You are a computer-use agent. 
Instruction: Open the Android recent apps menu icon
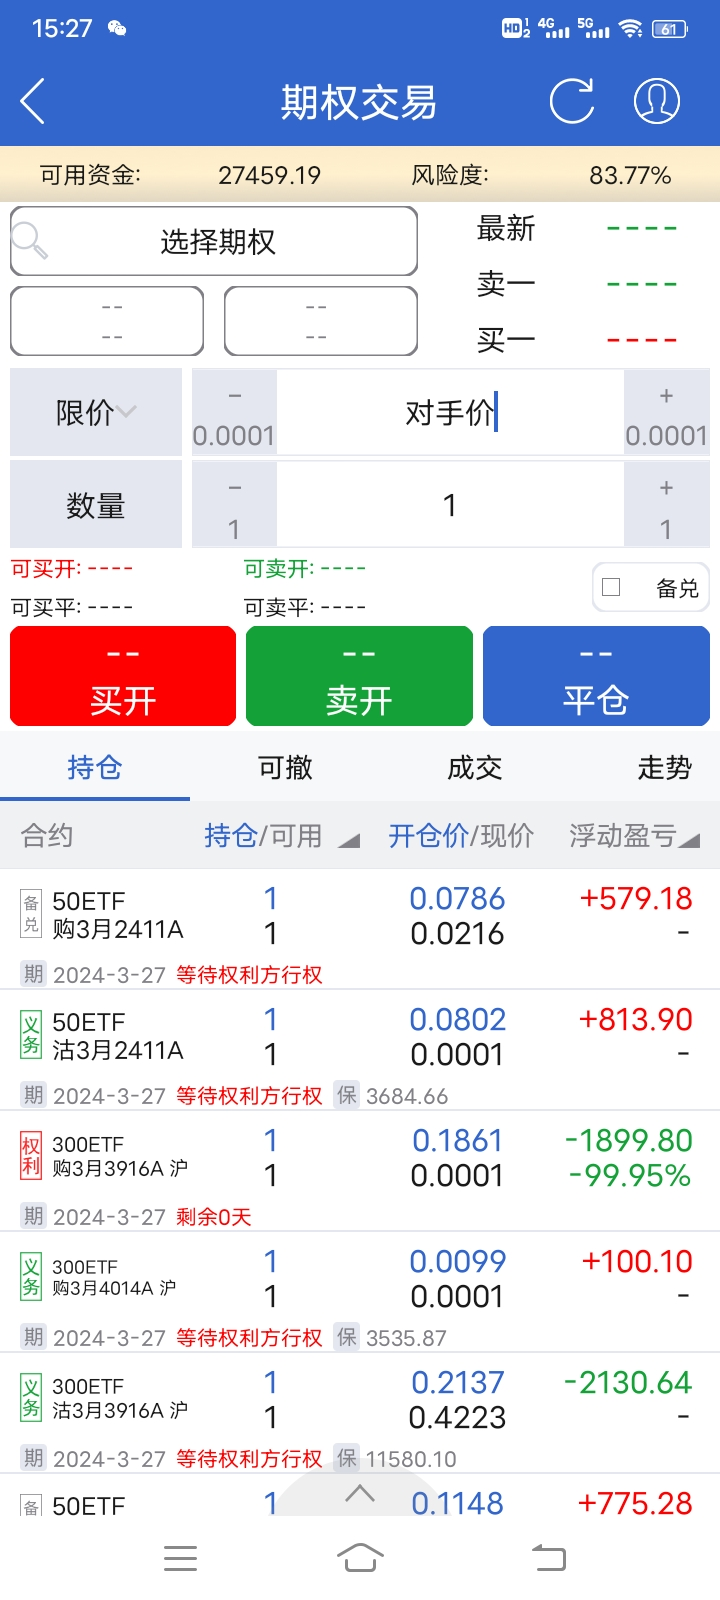[180, 1558]
